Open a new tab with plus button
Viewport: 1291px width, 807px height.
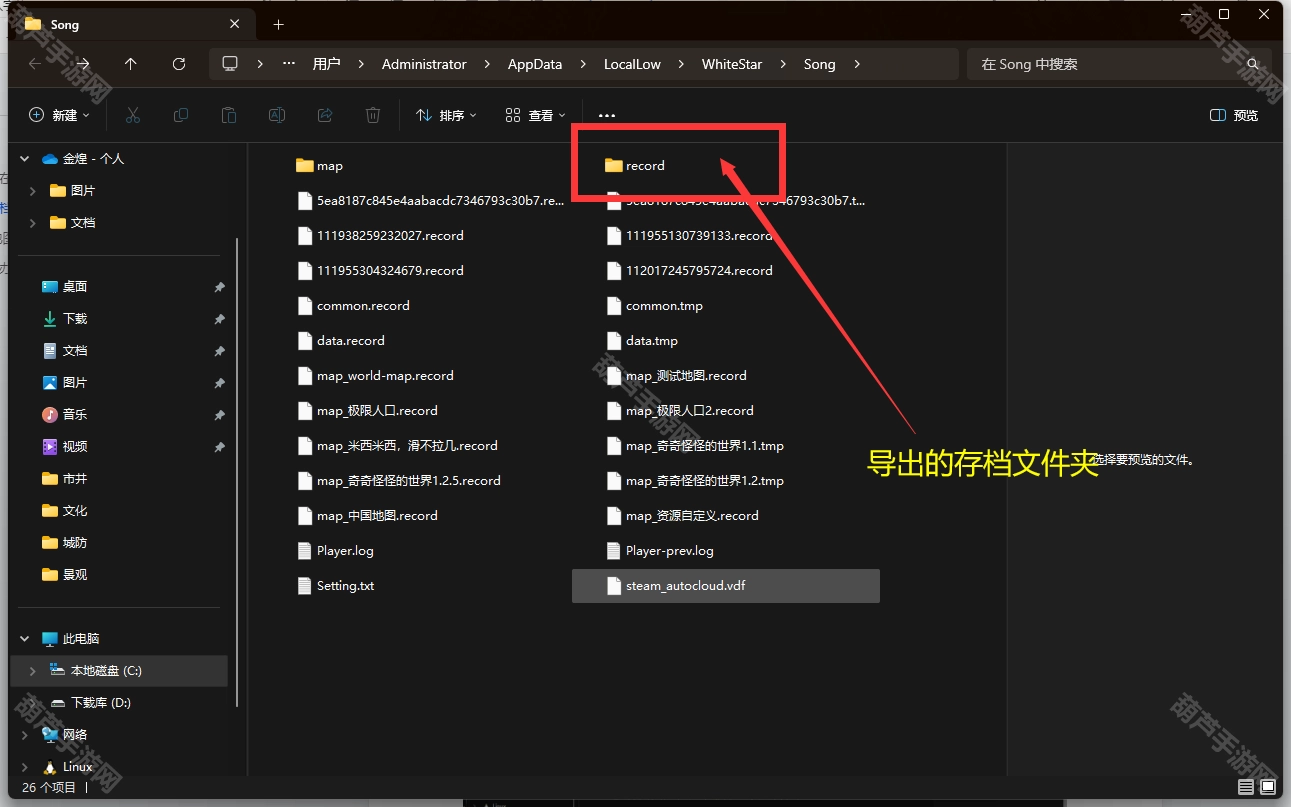tap(279, 25)
